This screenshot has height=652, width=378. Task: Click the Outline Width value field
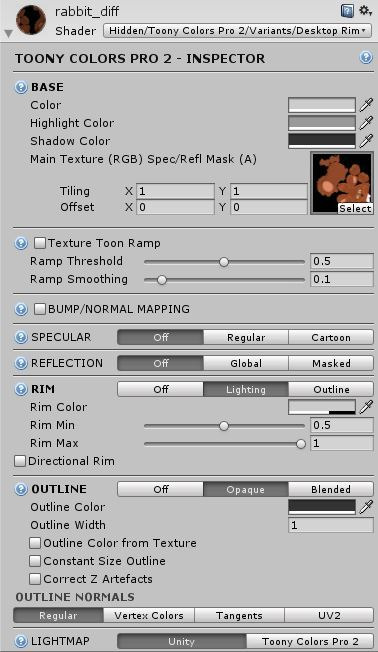[x=331, y=525]
